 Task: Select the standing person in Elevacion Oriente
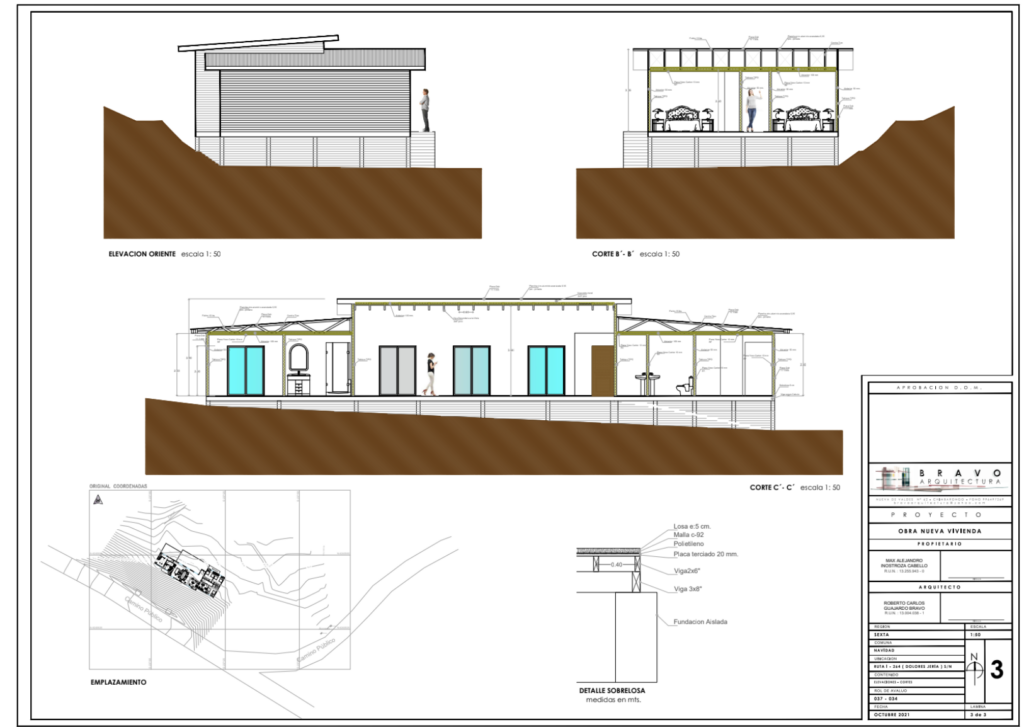pos(425,110)
